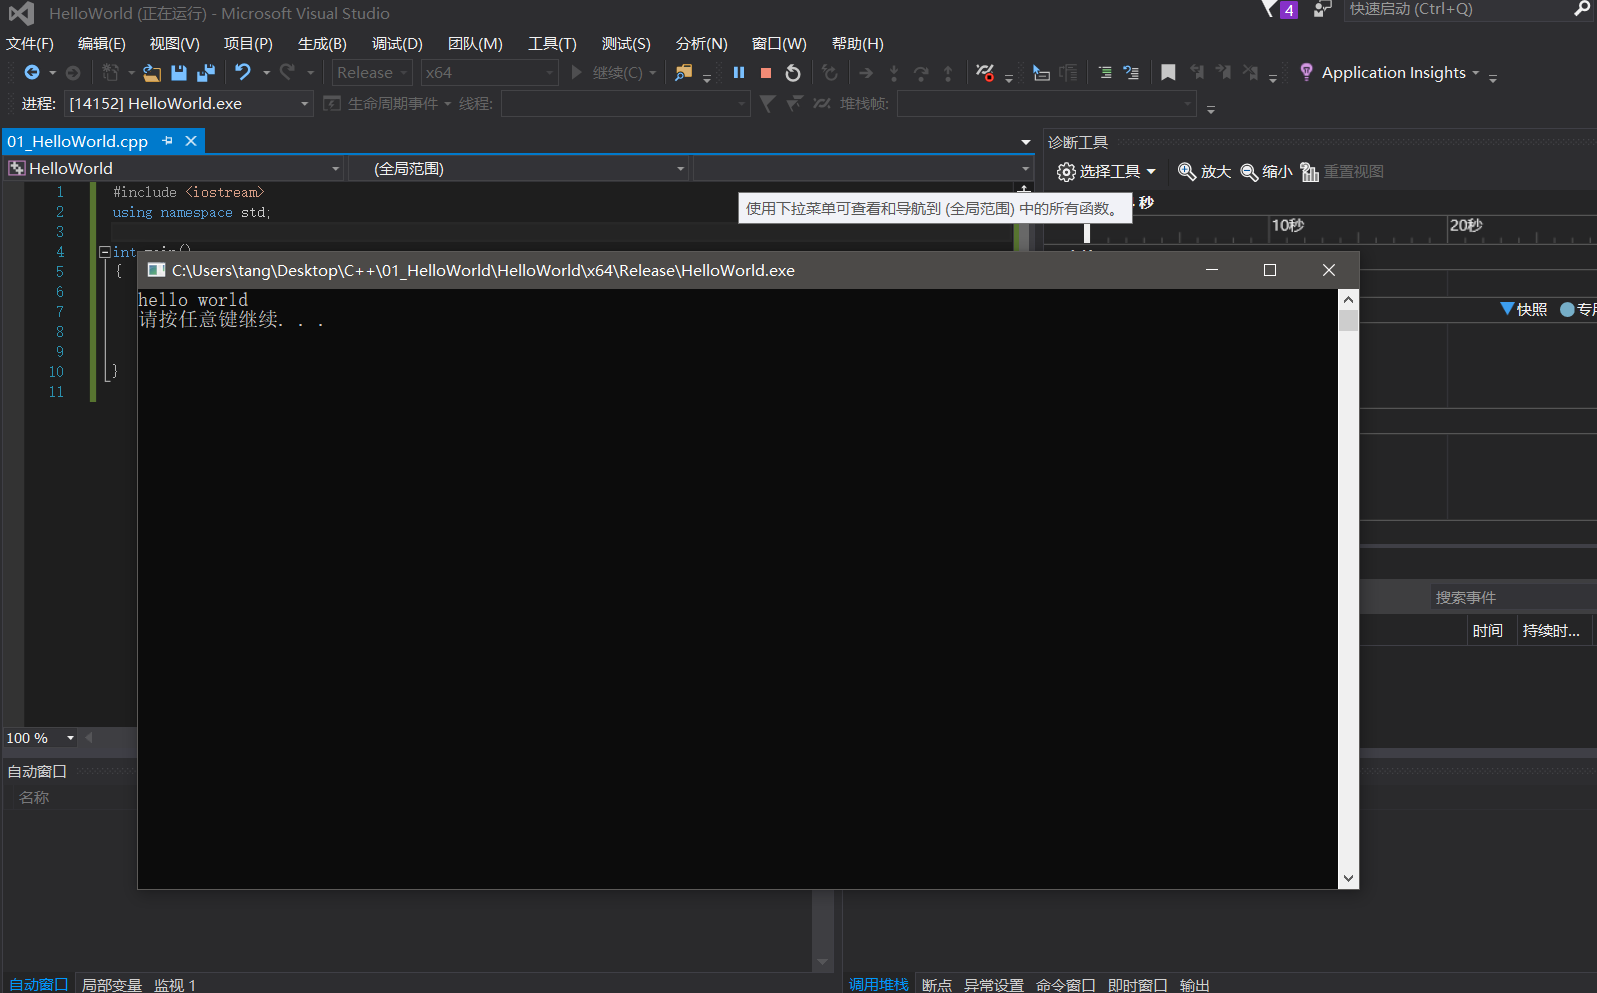The width and height of the screenshot is (1597, 993).
Task: Undo the last action with the undo arrow
Action: pyautogui.click(x=243, y=72)
